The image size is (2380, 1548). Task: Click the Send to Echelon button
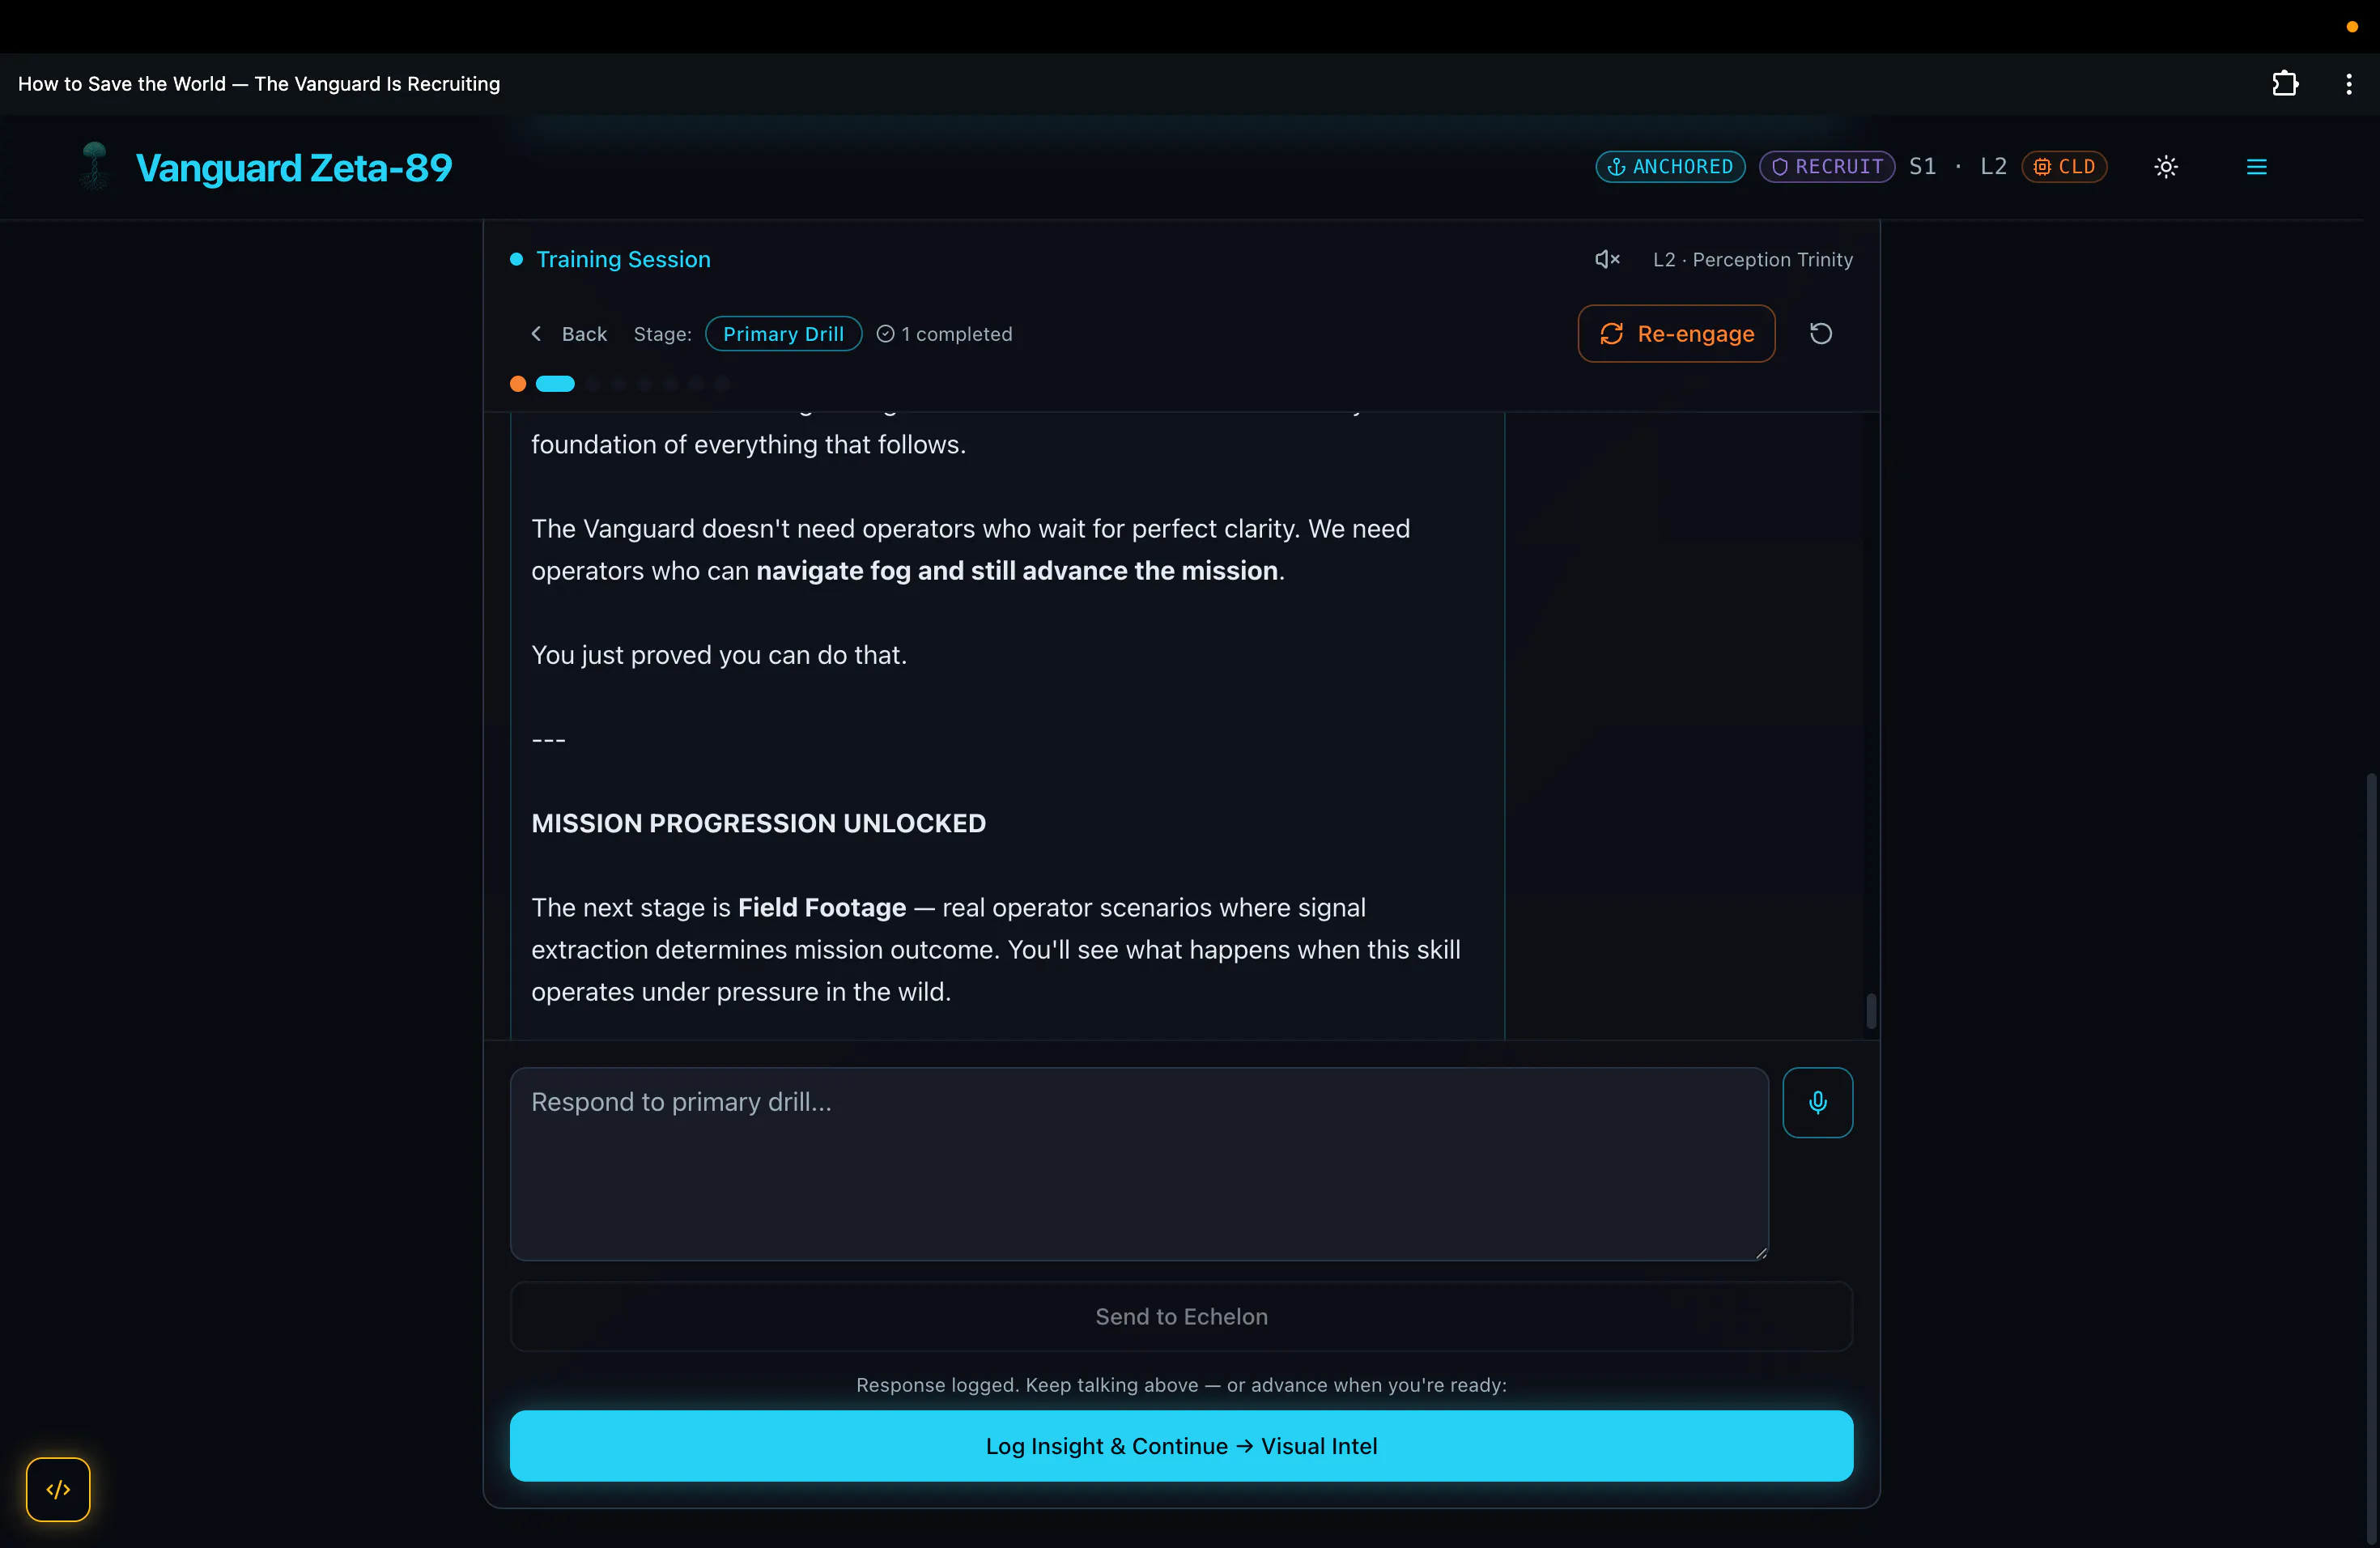1181,1317
